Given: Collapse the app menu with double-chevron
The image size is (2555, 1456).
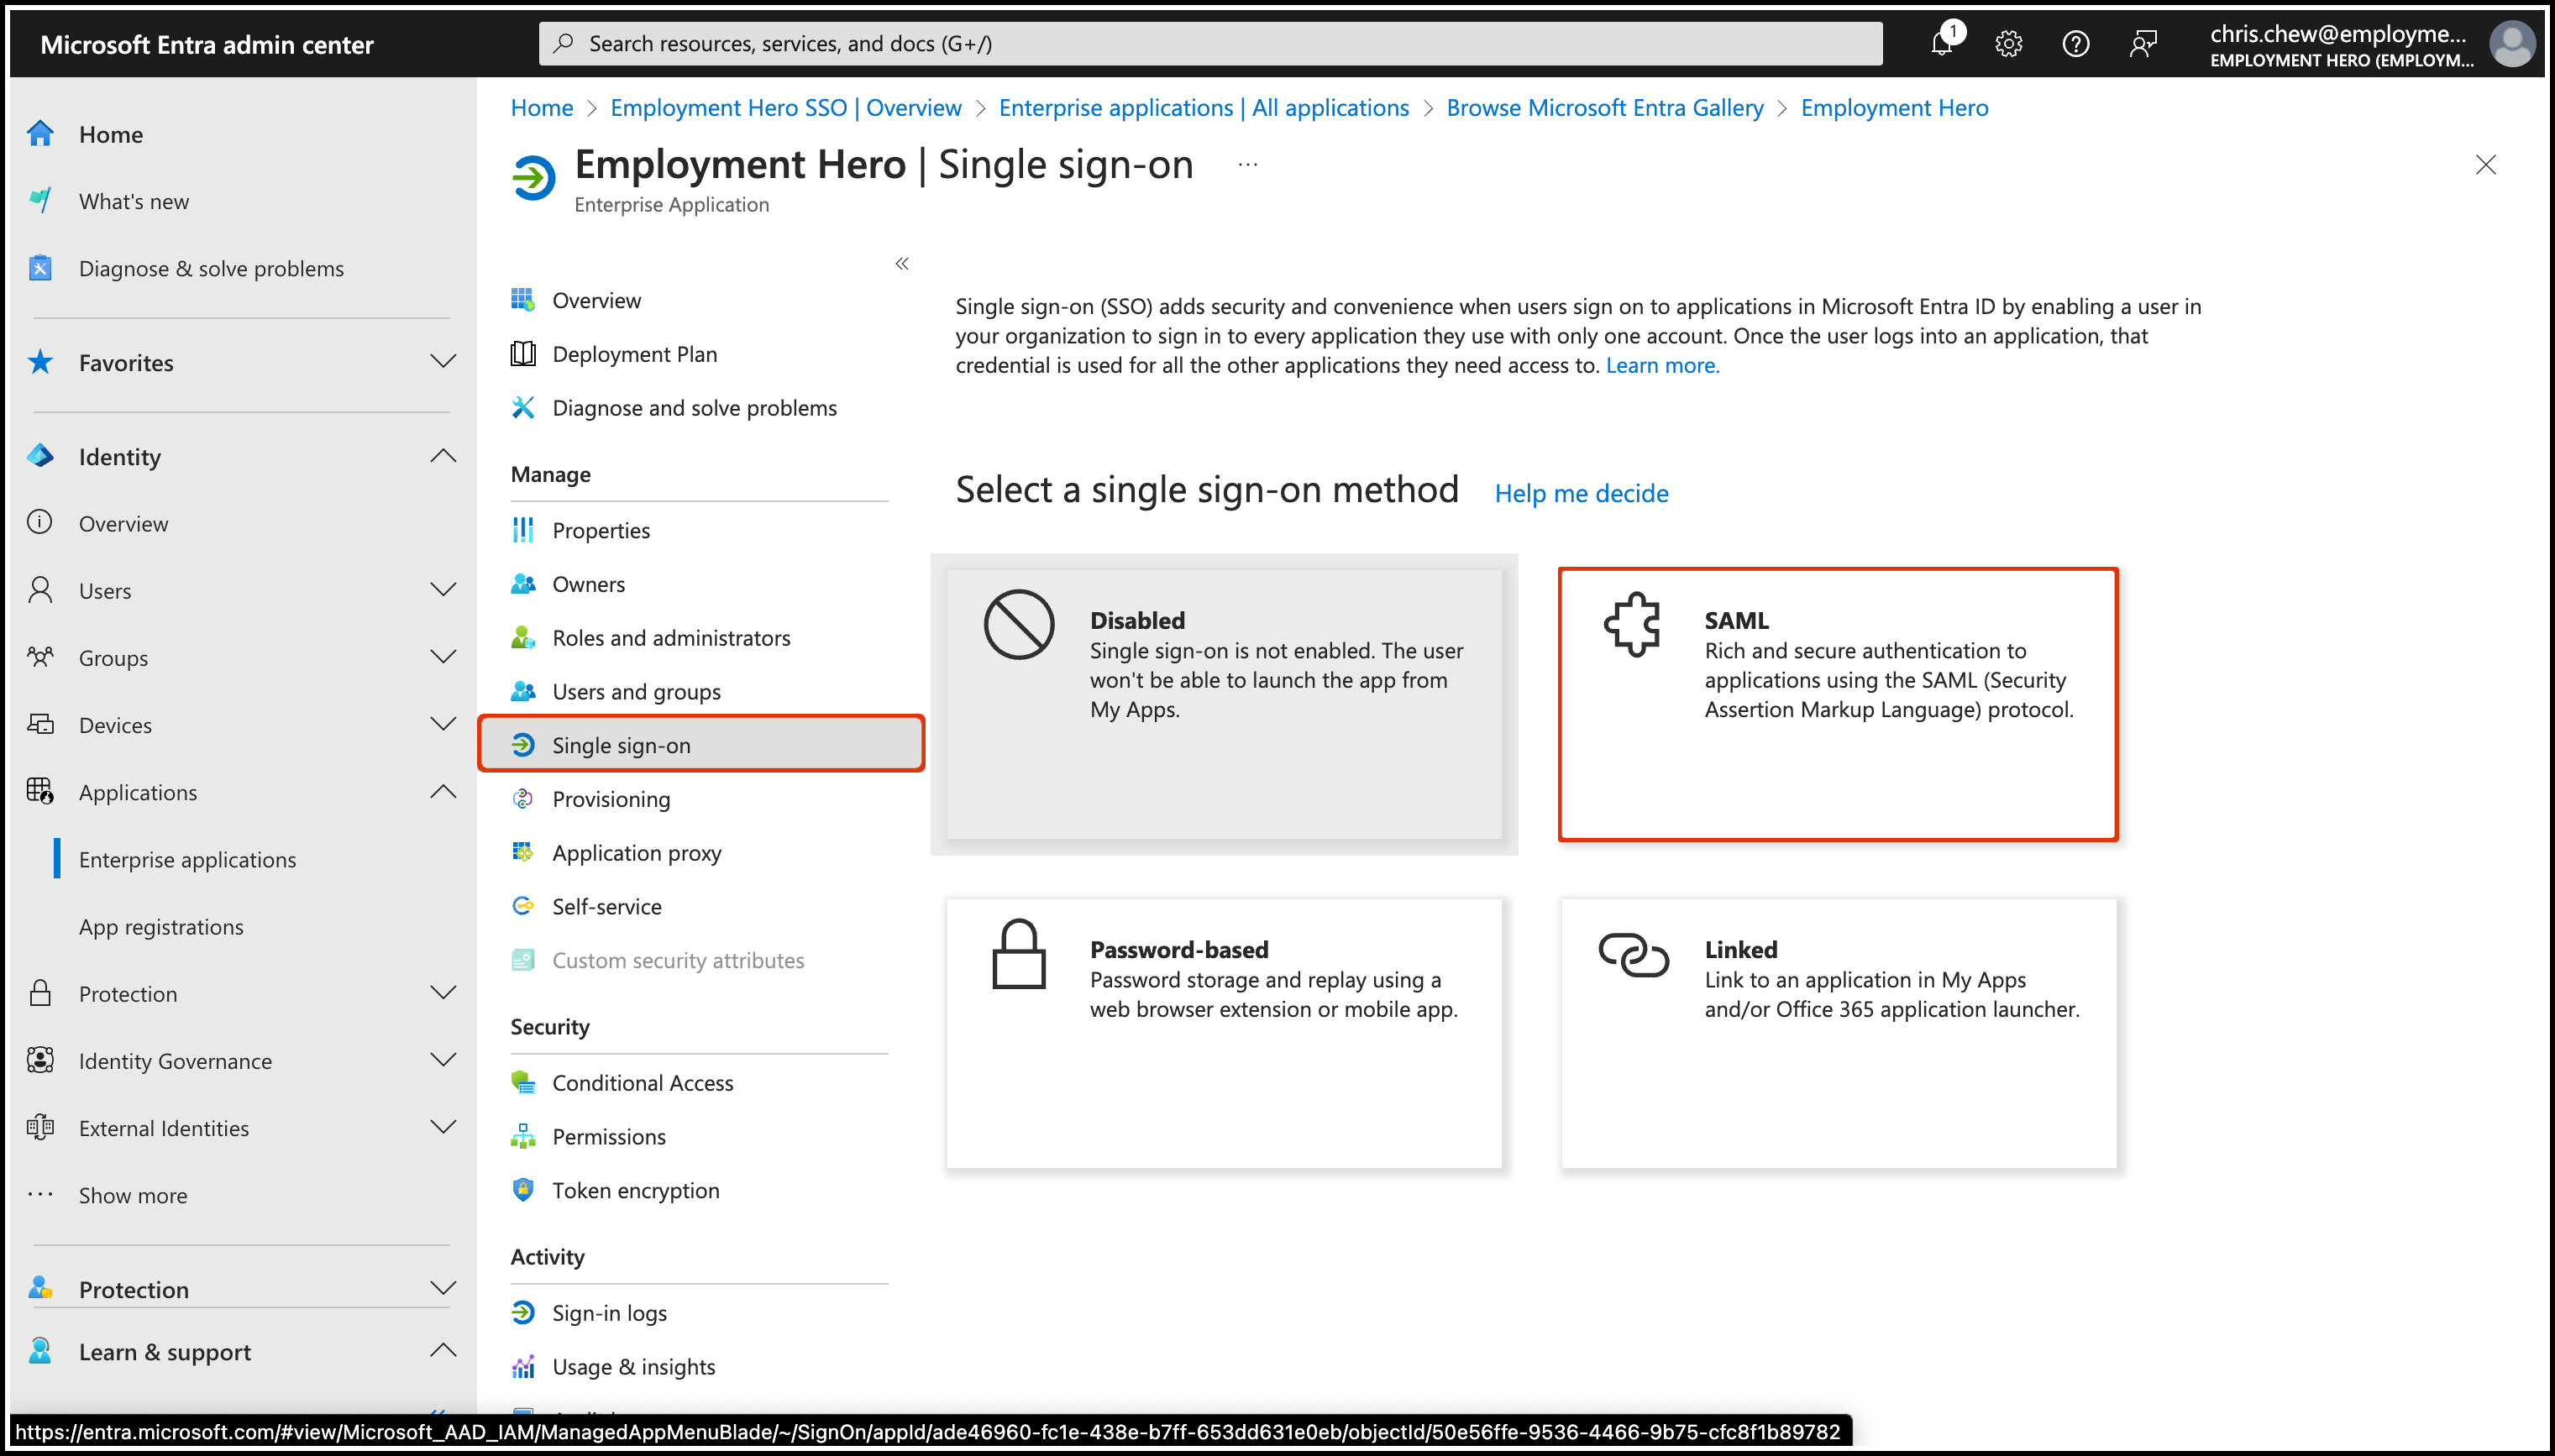Looking at the screenshot, I should click(x=901, y=264).
